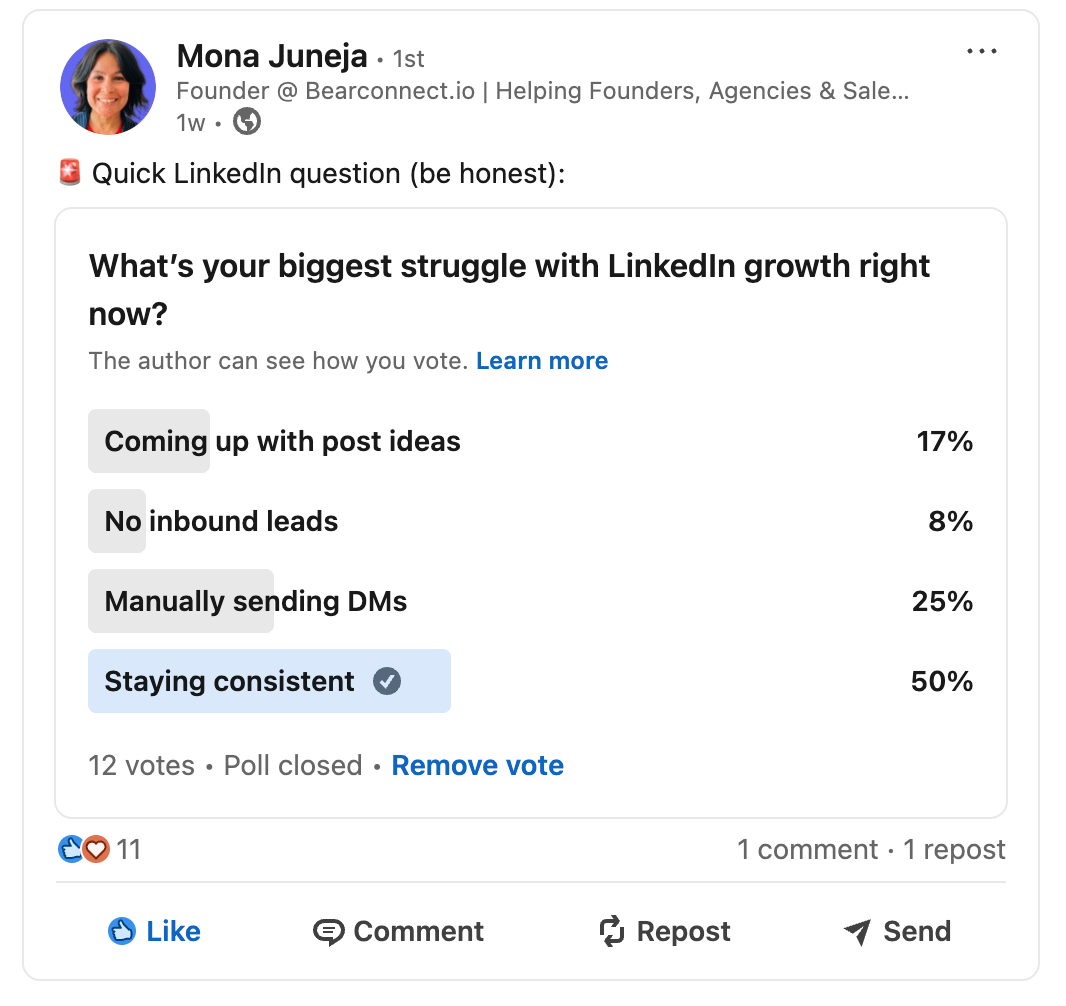Select the 'Manually sending DMs' poll option
The height and width of the screenshot is (1006, 1066).
(256, 601)
